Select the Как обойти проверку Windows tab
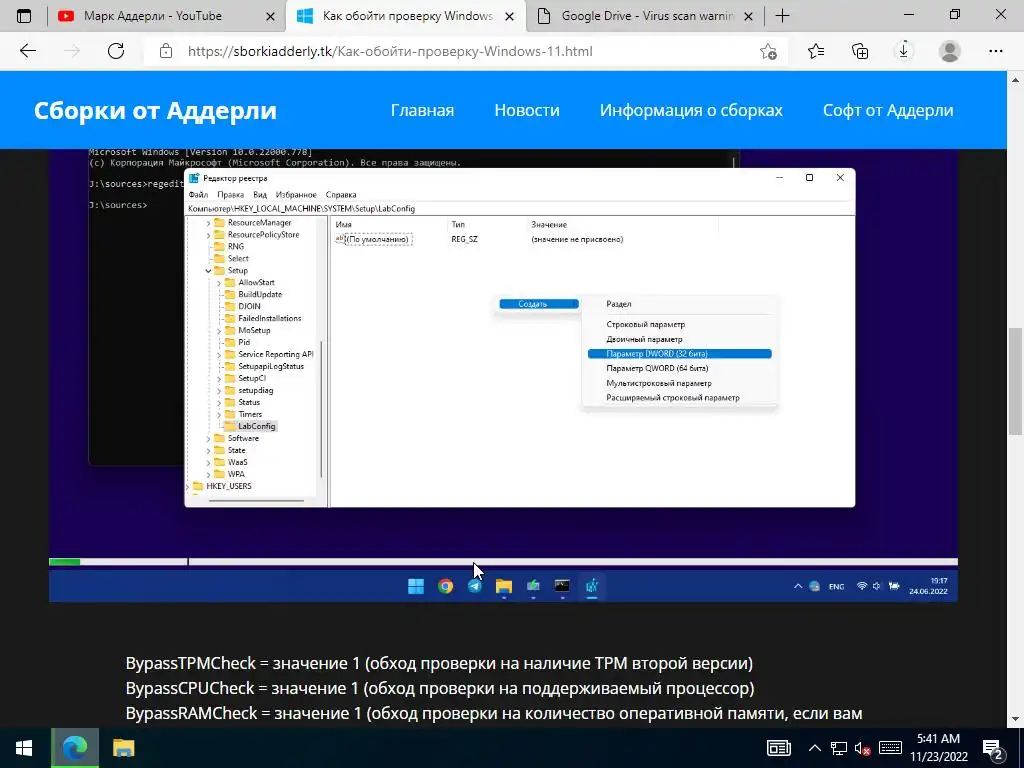 [x=405, y=16]
